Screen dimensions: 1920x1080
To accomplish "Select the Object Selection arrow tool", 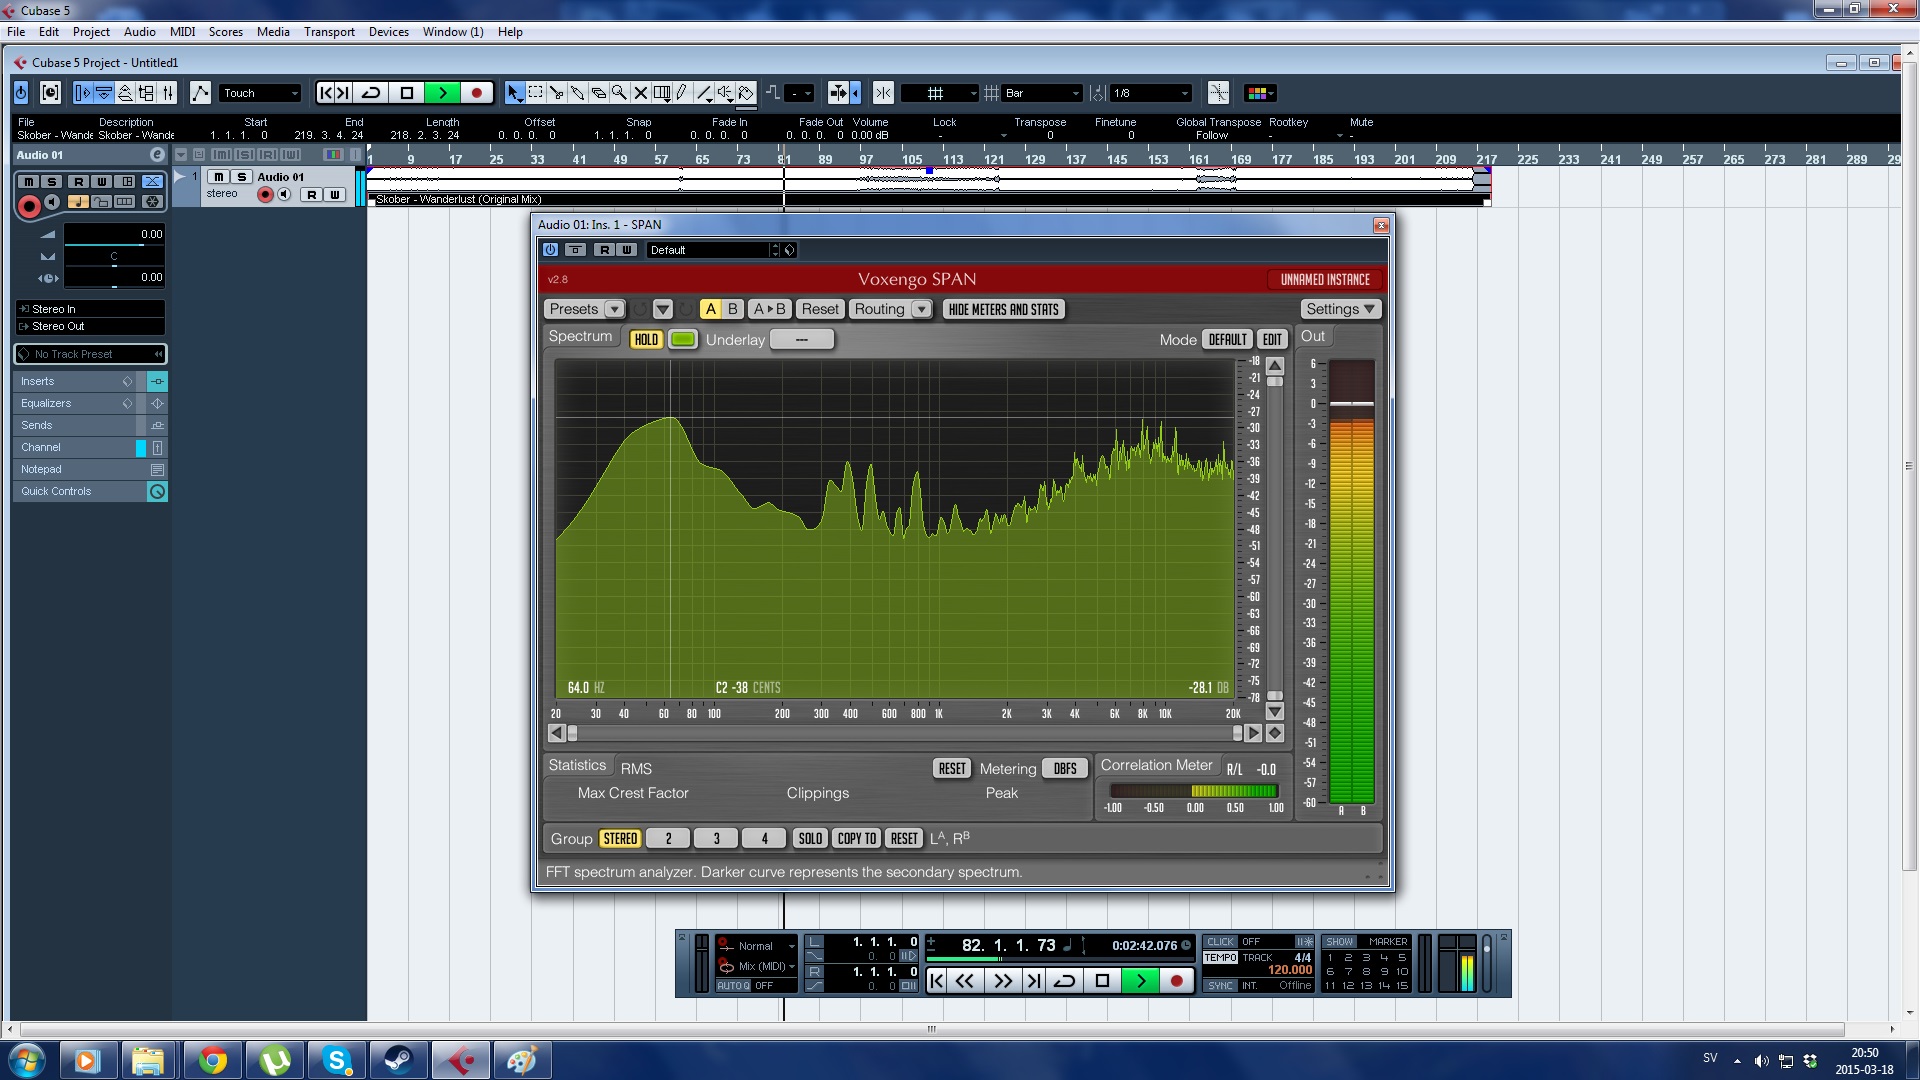I will tap(514, 93).
